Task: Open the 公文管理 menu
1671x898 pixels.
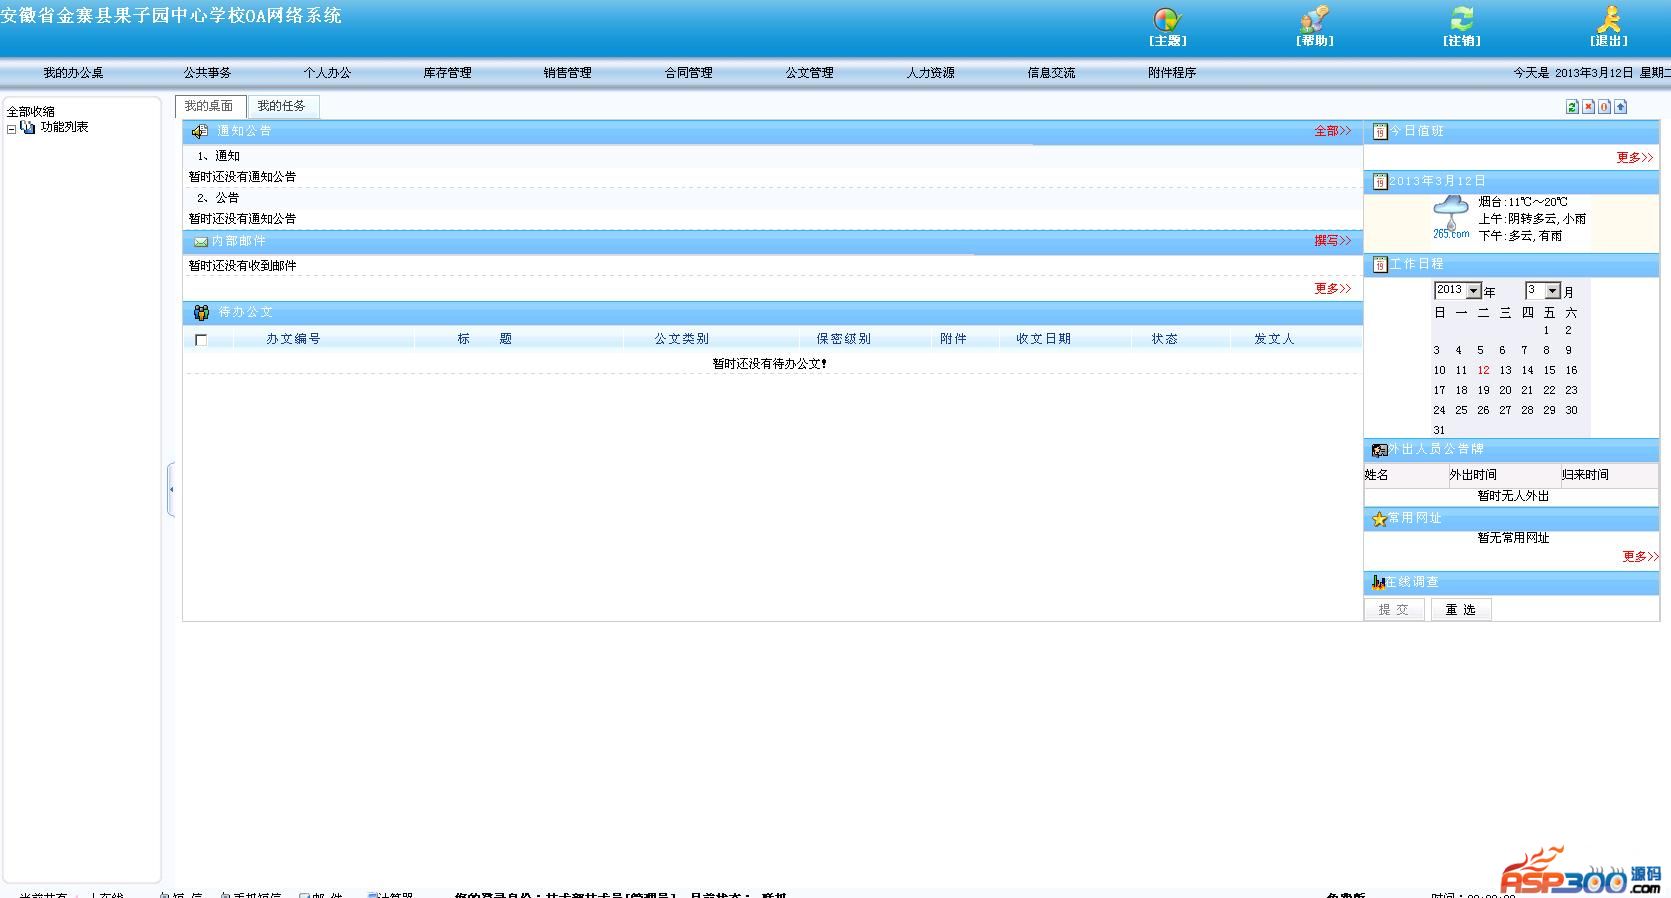Action: click(809, 73)
